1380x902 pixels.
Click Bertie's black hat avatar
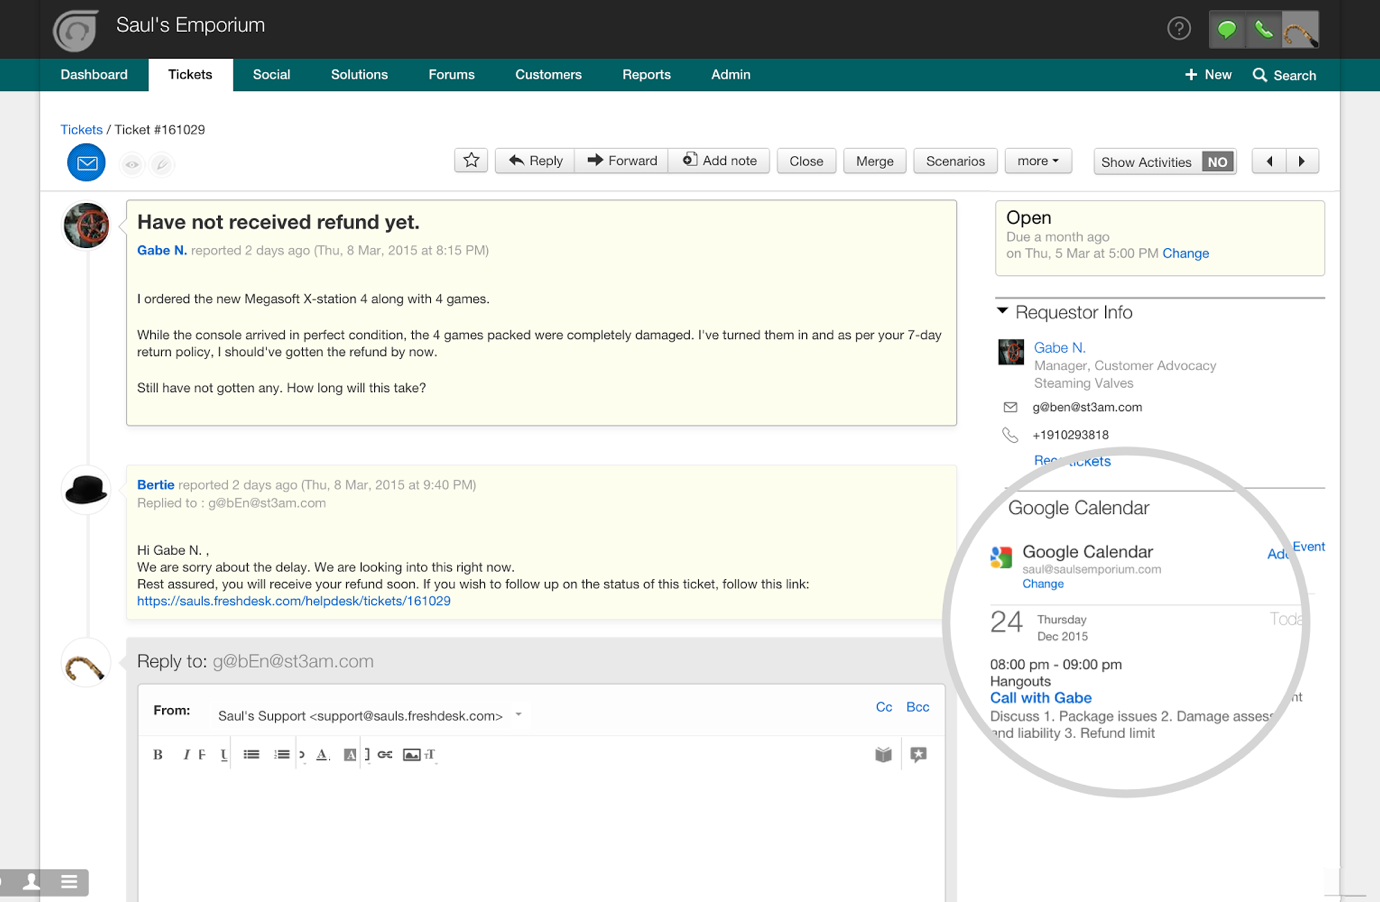86,490
